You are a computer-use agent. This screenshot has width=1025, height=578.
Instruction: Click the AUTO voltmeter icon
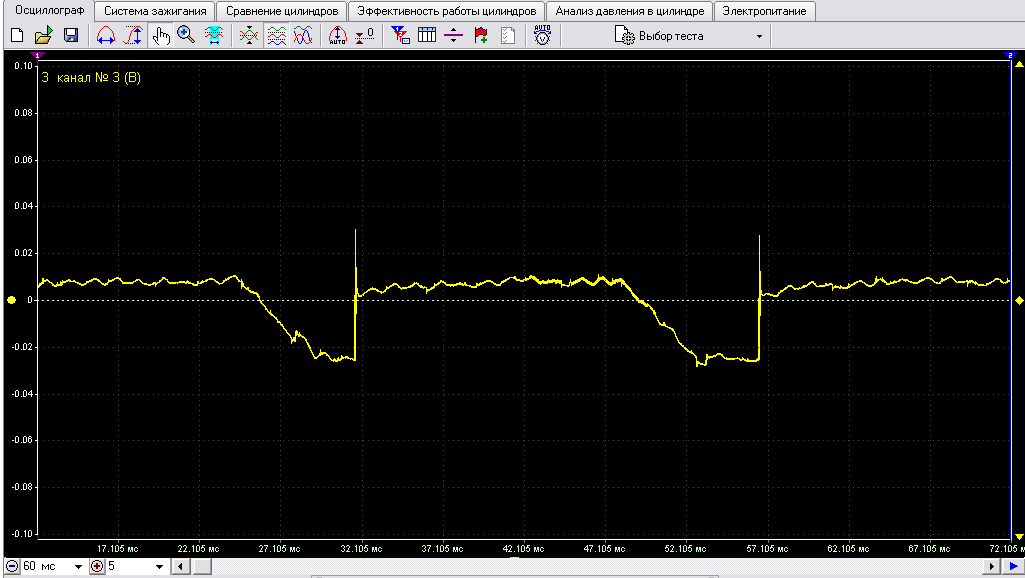click(x=543, y=35)
